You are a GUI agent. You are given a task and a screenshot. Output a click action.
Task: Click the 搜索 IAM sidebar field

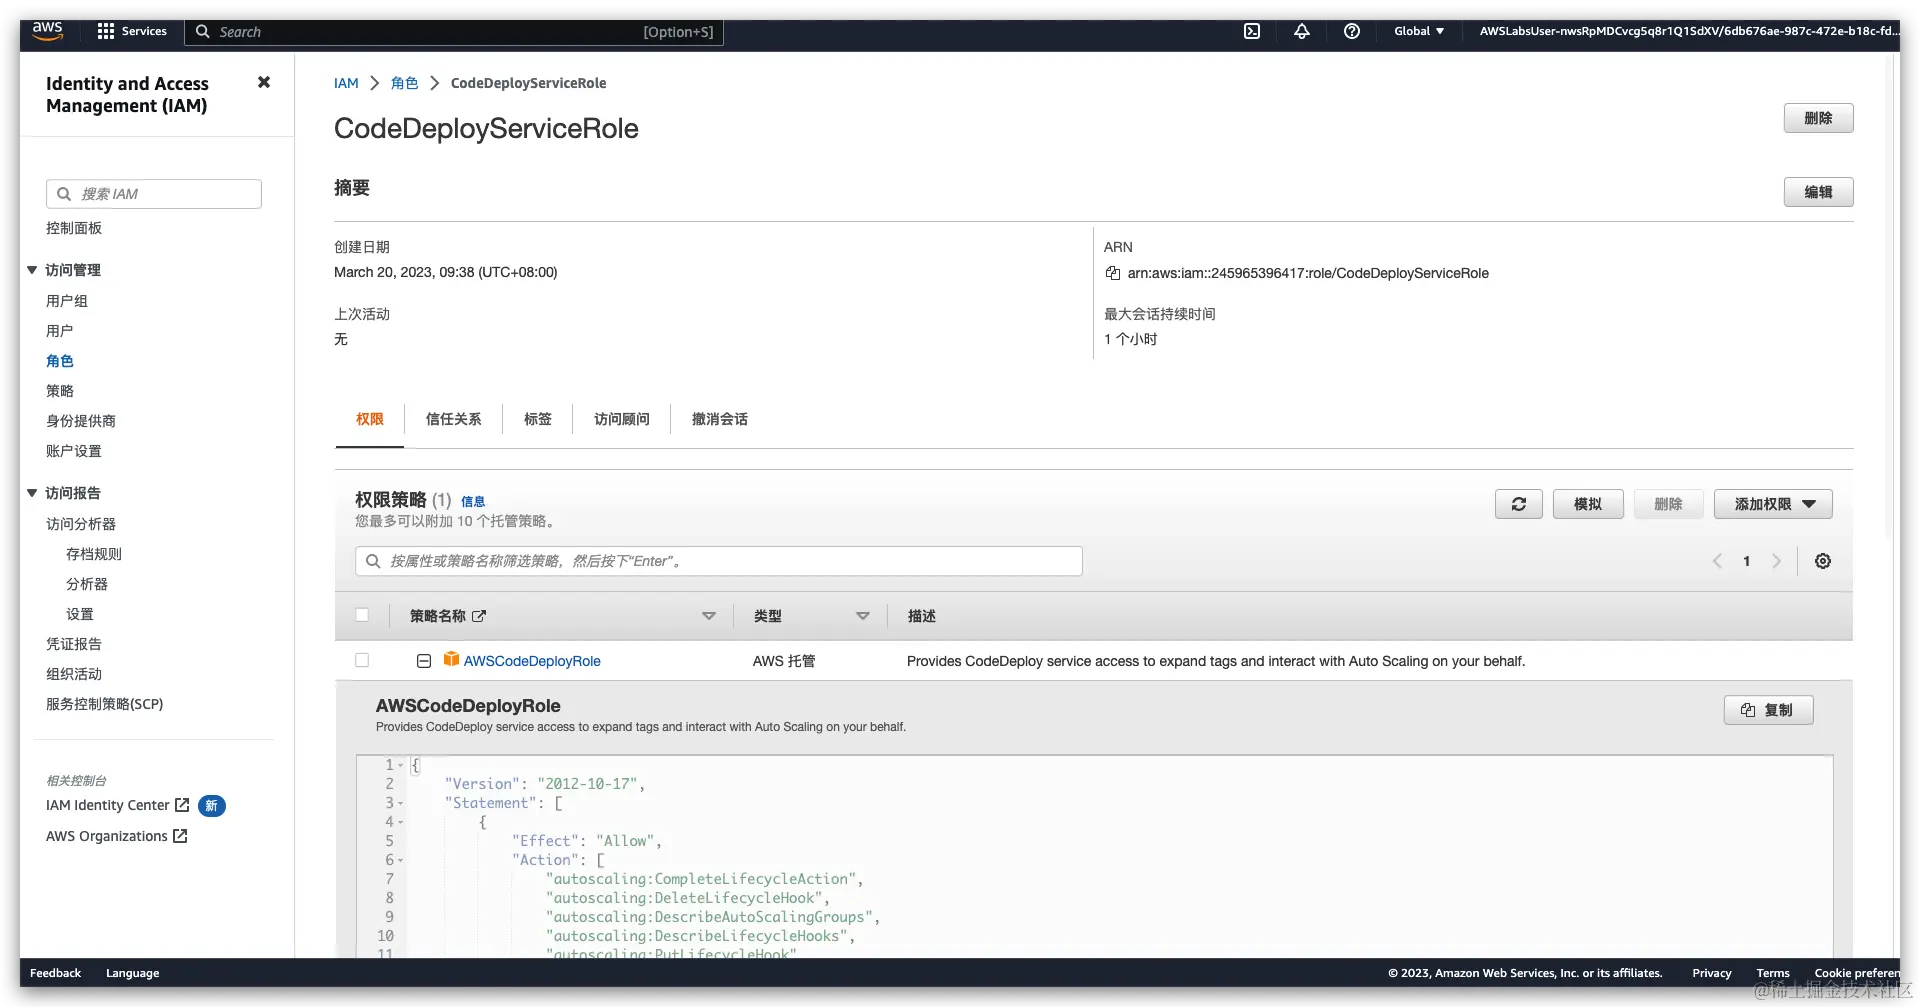[x=154, y=194]
